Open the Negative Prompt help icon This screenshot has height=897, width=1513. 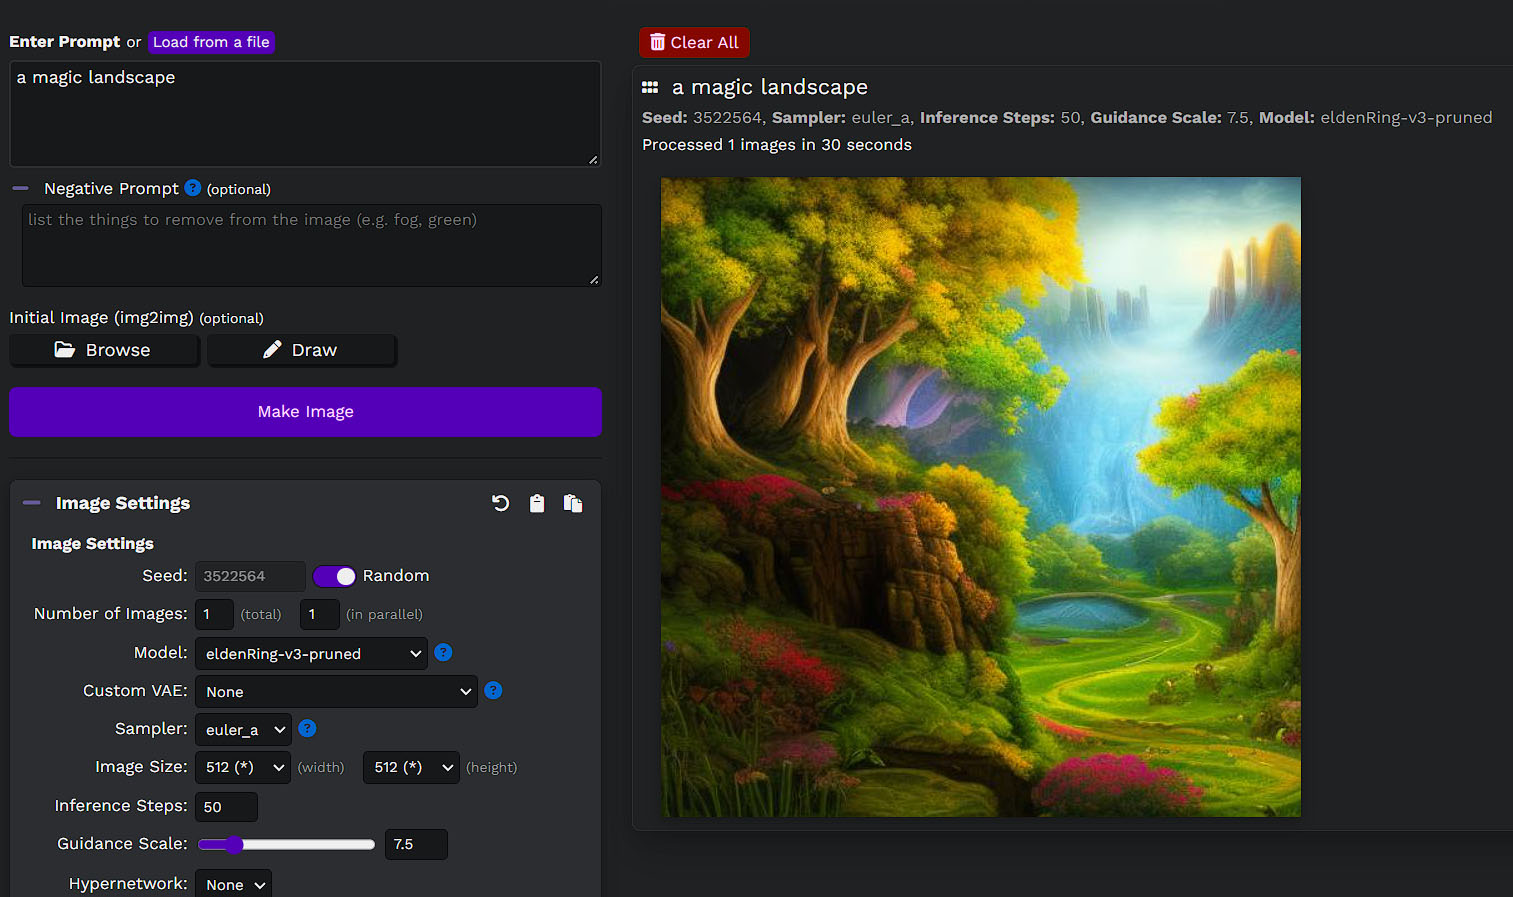click(x=193, y=188)
